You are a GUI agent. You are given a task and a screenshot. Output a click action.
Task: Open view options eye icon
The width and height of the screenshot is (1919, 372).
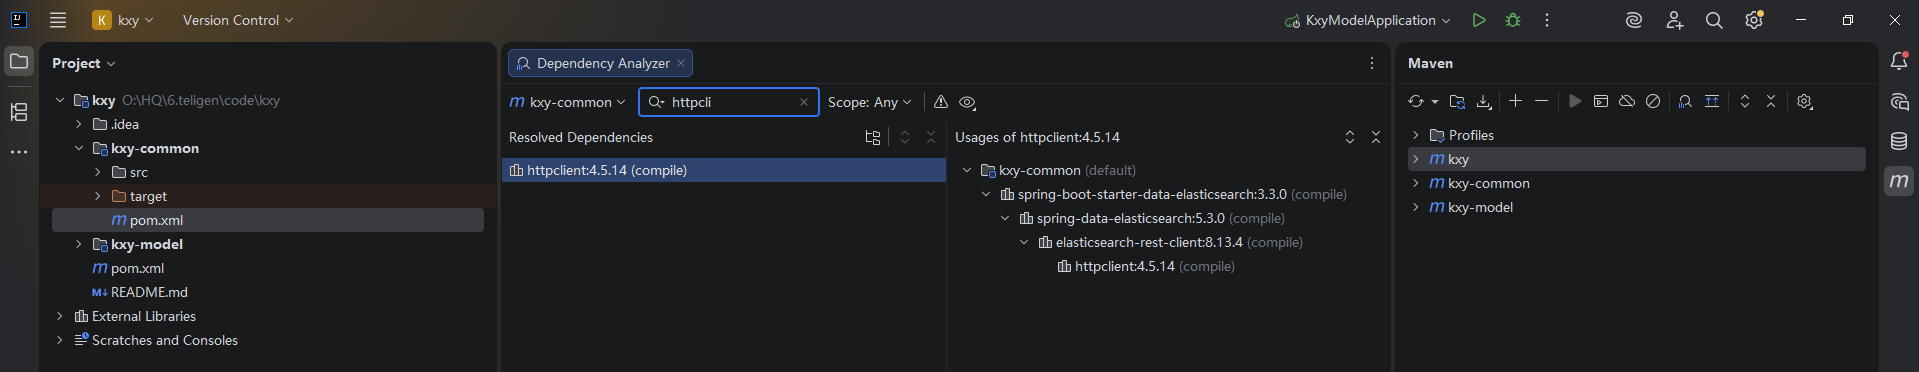point(968,102)
